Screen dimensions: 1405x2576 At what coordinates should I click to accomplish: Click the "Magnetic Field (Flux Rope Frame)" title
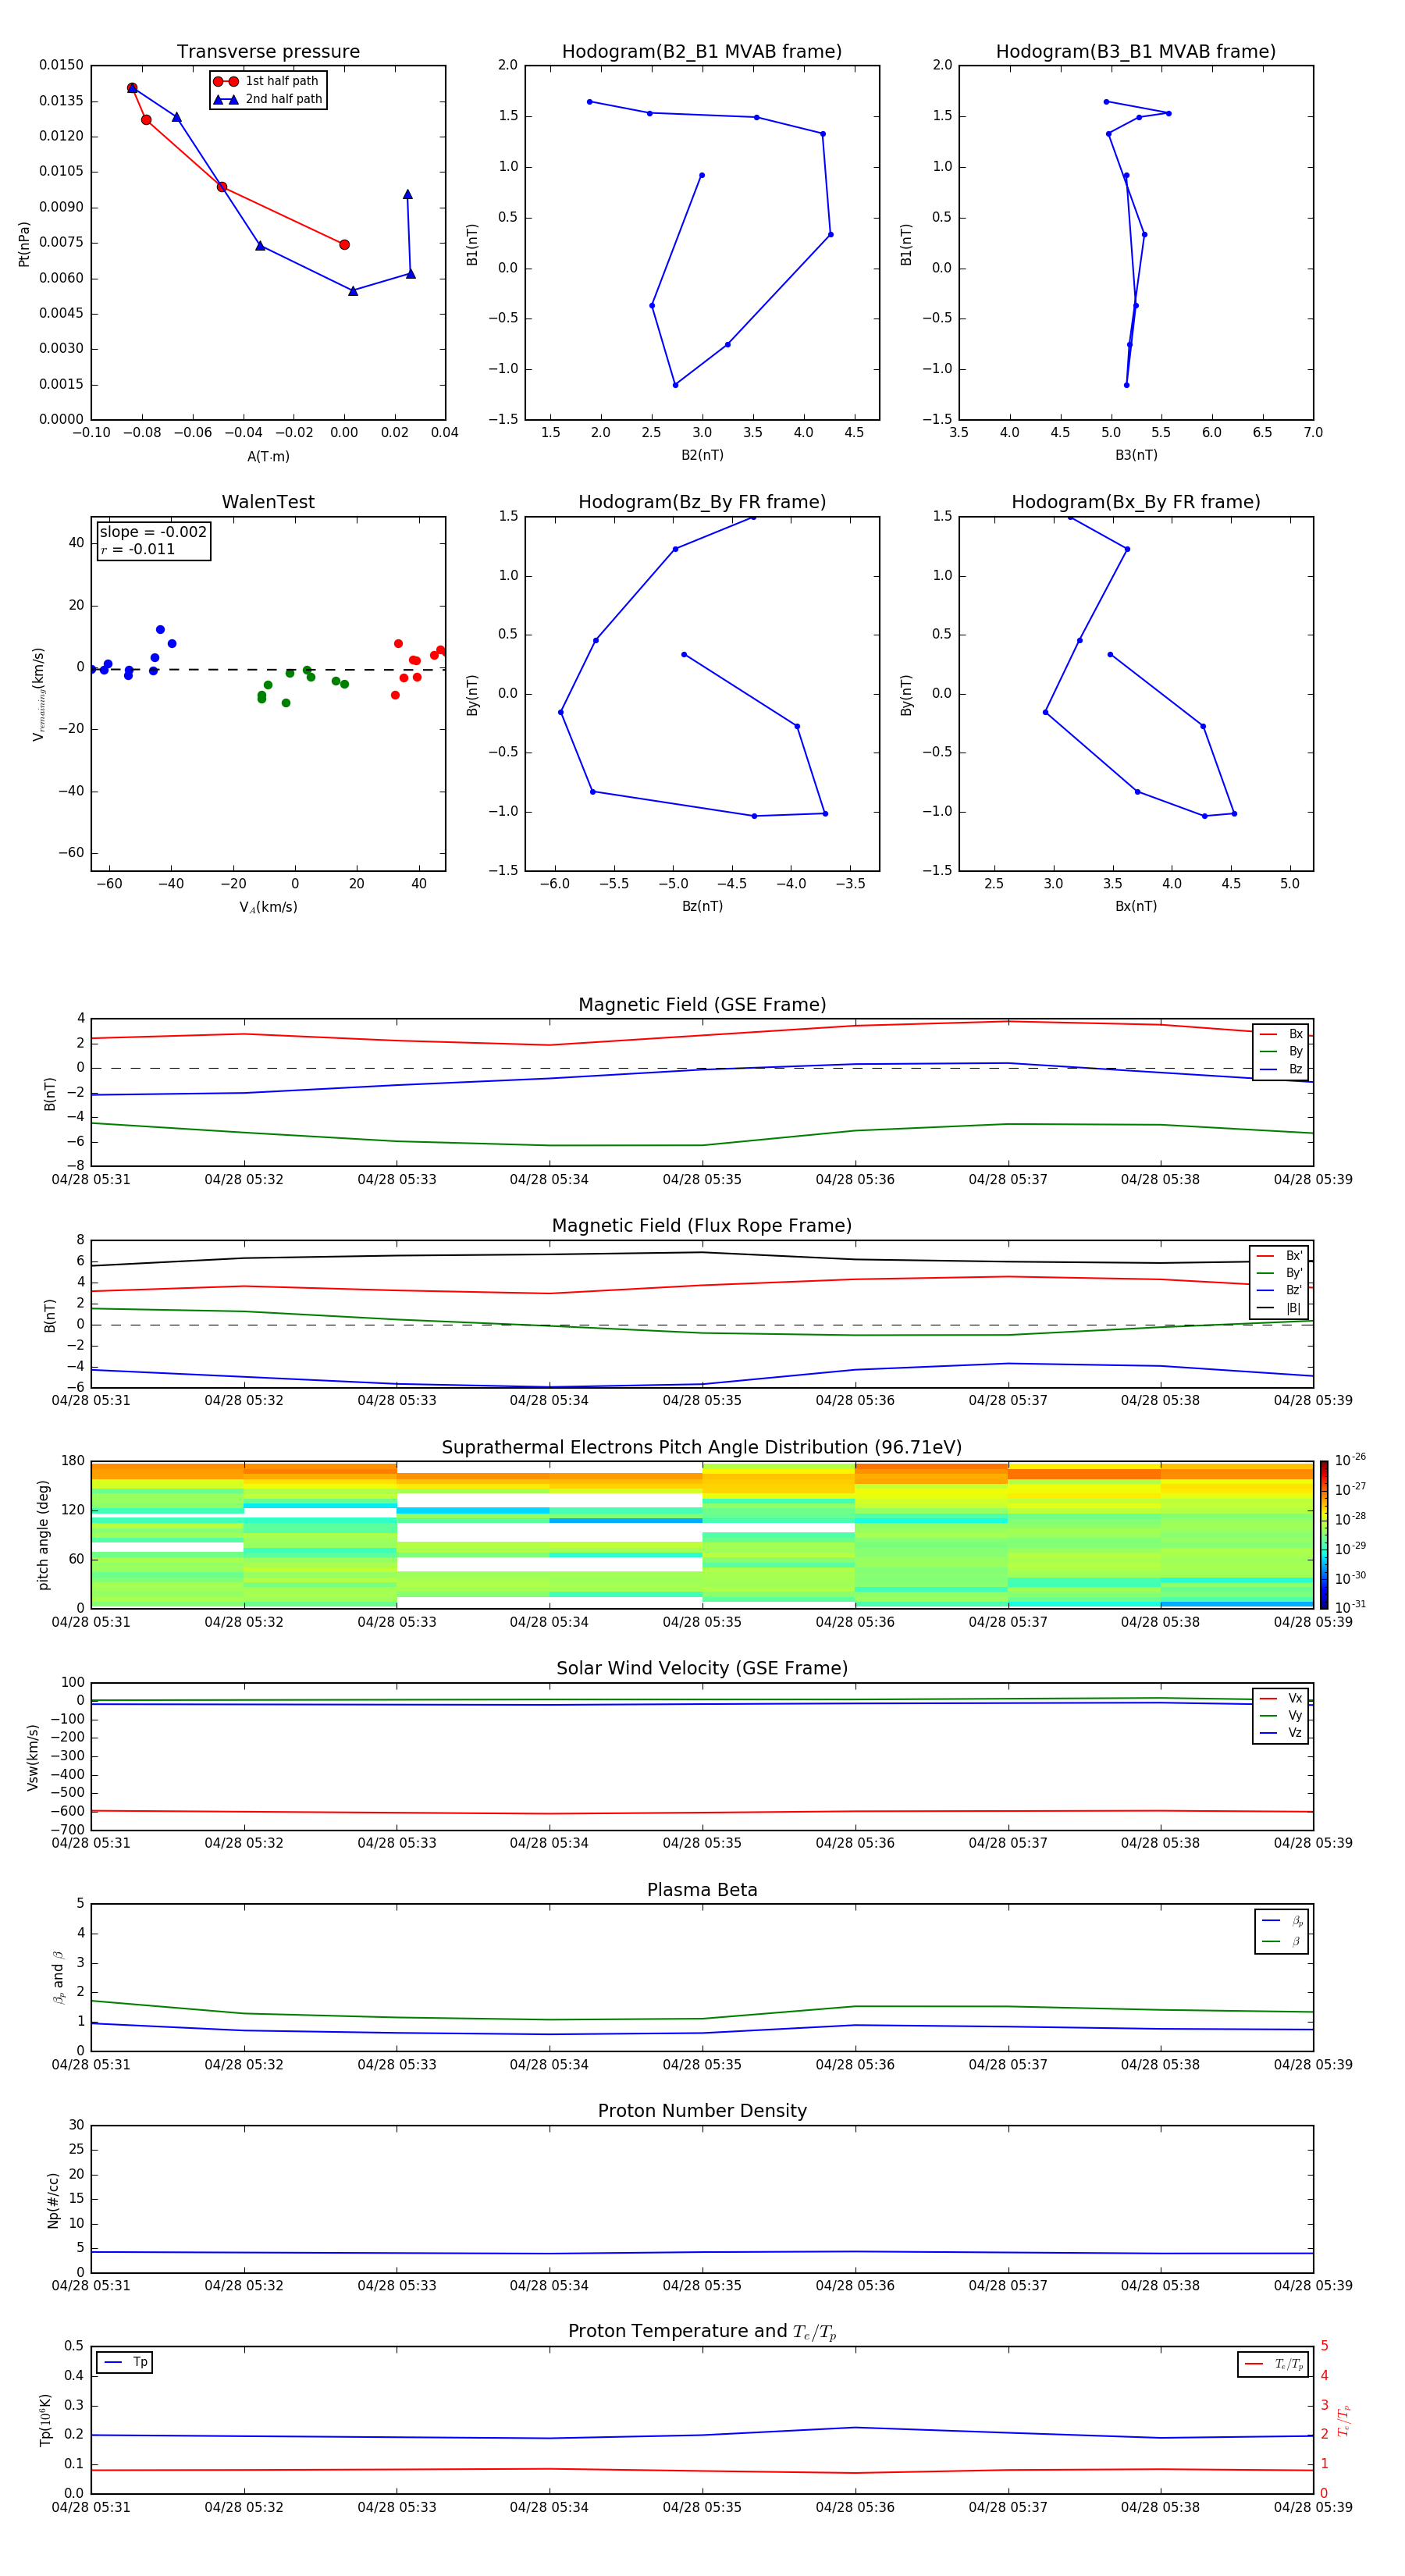(x=702, y=1225)
